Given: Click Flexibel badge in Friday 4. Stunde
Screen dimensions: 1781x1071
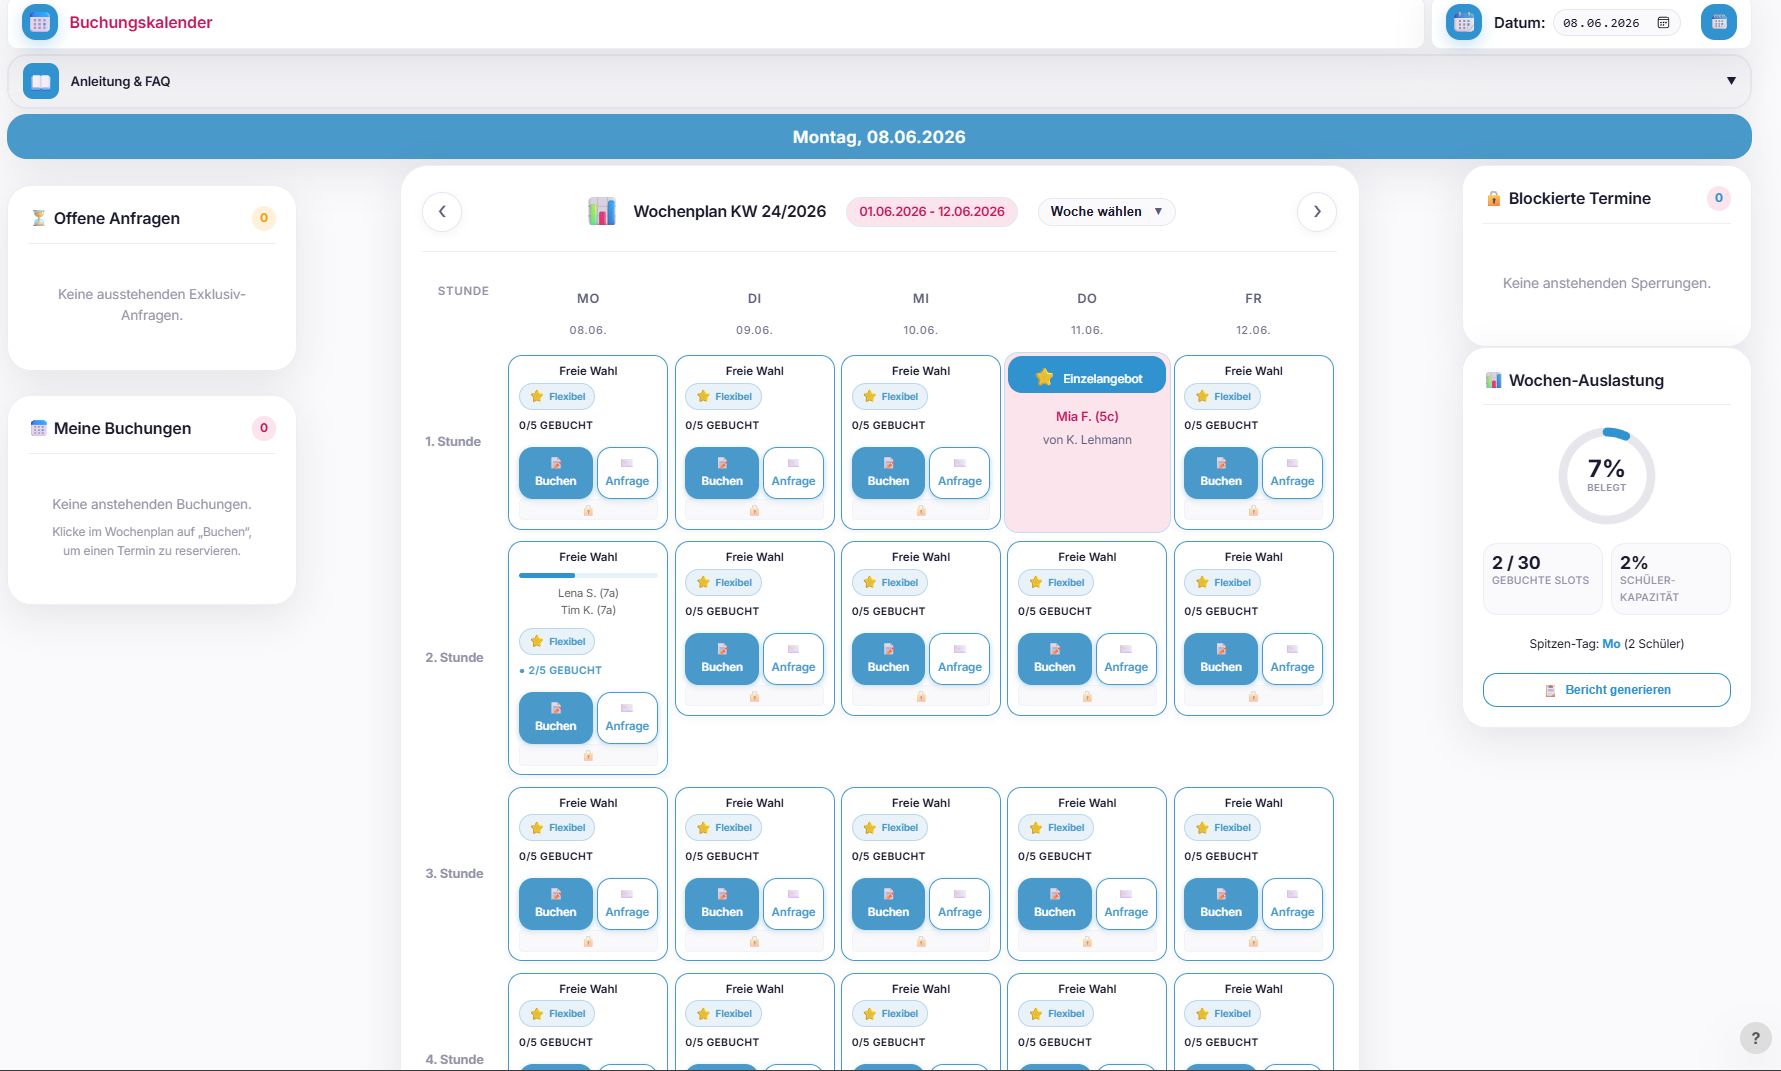Looking at the screenshot, I should (x=1222, y=1014).
